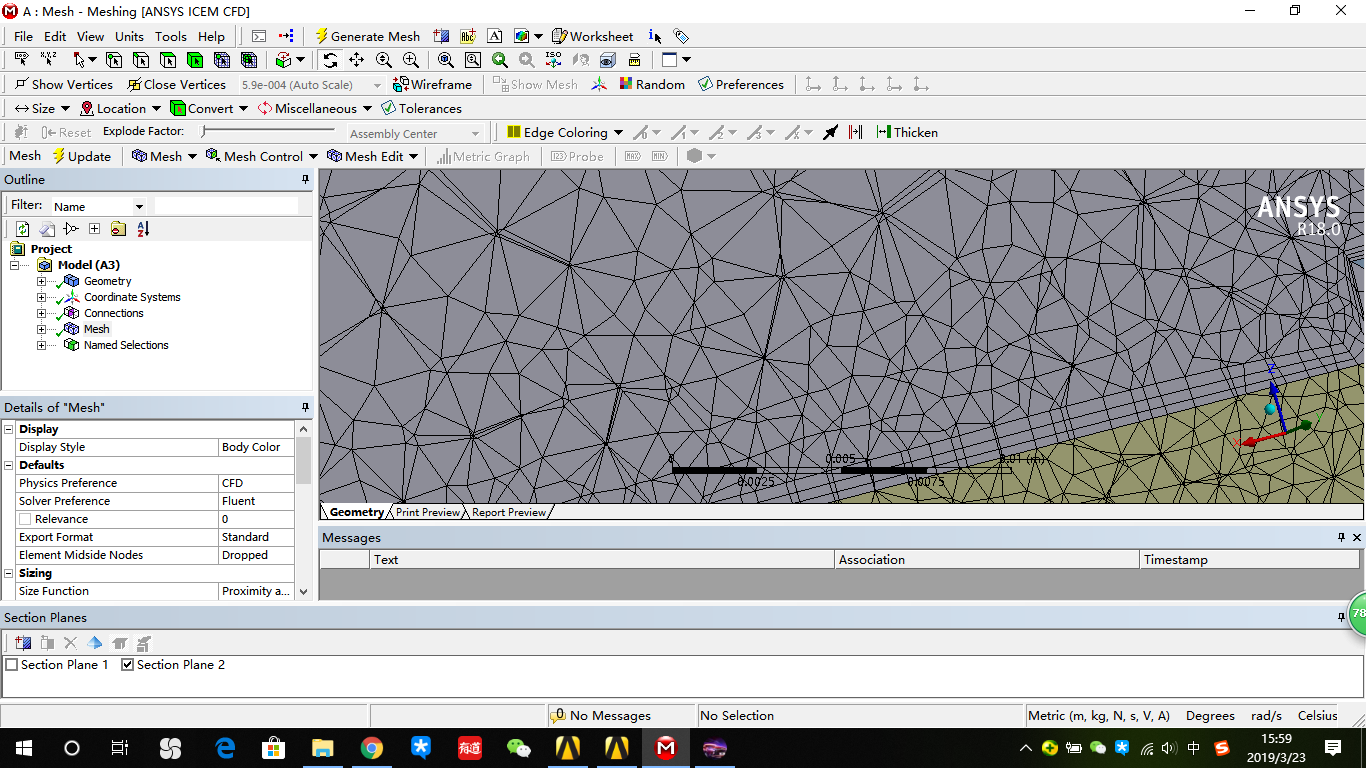Viewport: 1366px width, 768px height.
Task: Switch to the Print Preview tab
Action: 426,512
